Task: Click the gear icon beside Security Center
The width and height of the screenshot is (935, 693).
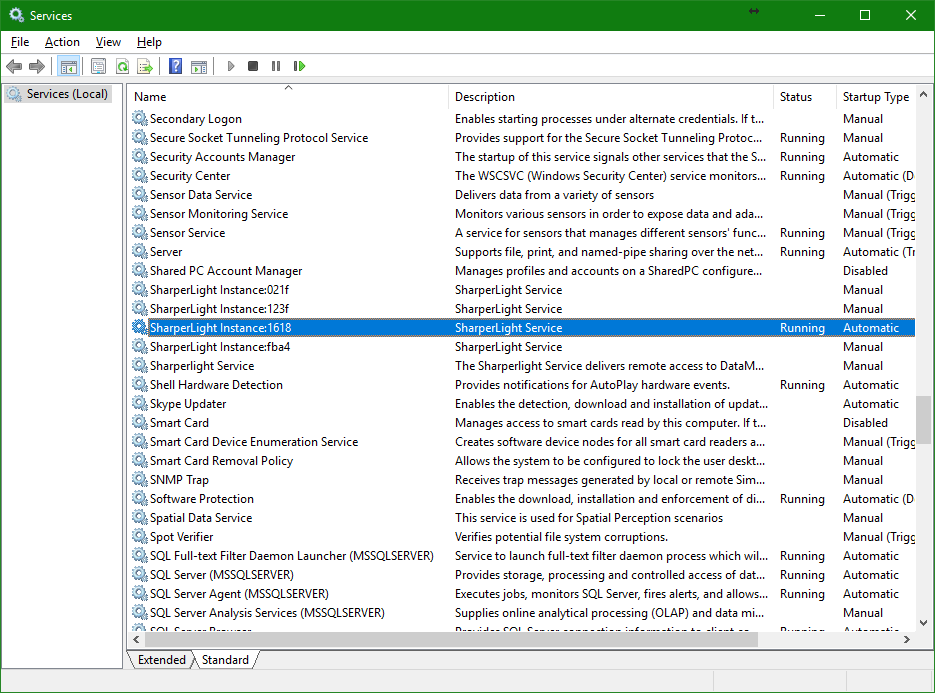Action: [140, 175]
